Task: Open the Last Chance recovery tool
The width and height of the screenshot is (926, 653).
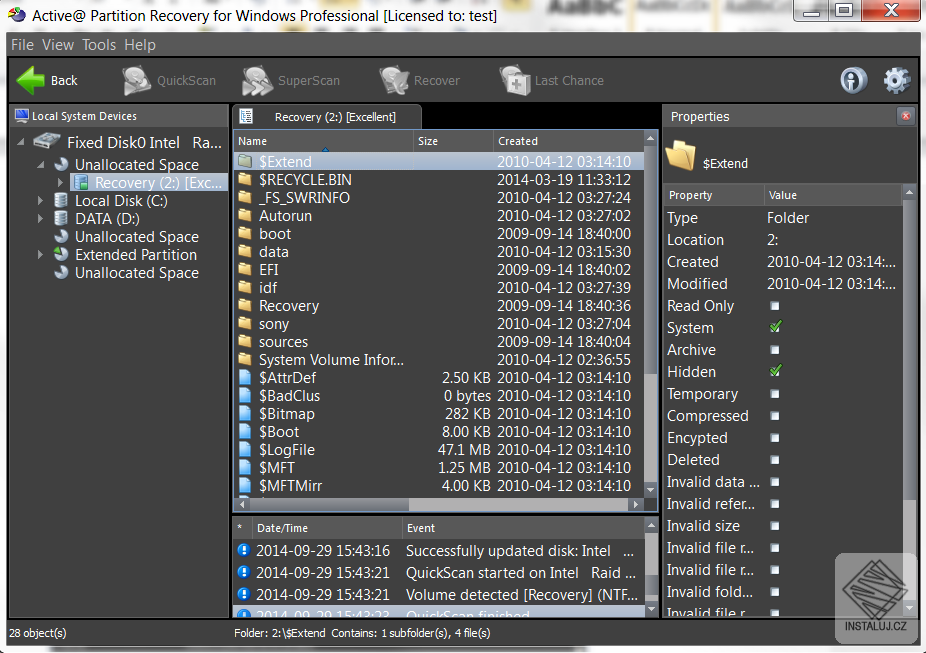Action: [552, 81]
